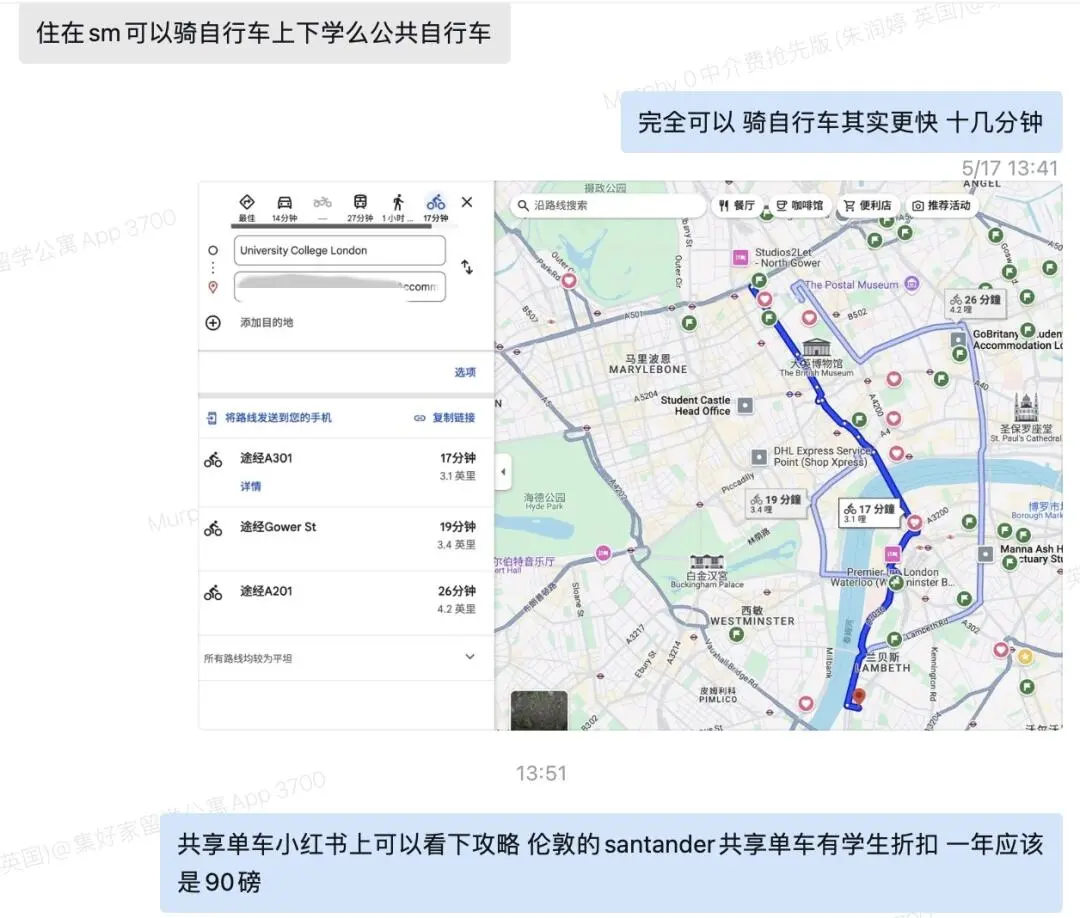Click the red destination pin on map
The height and width of the screenshot is (918, 1080).
[858, 697]
